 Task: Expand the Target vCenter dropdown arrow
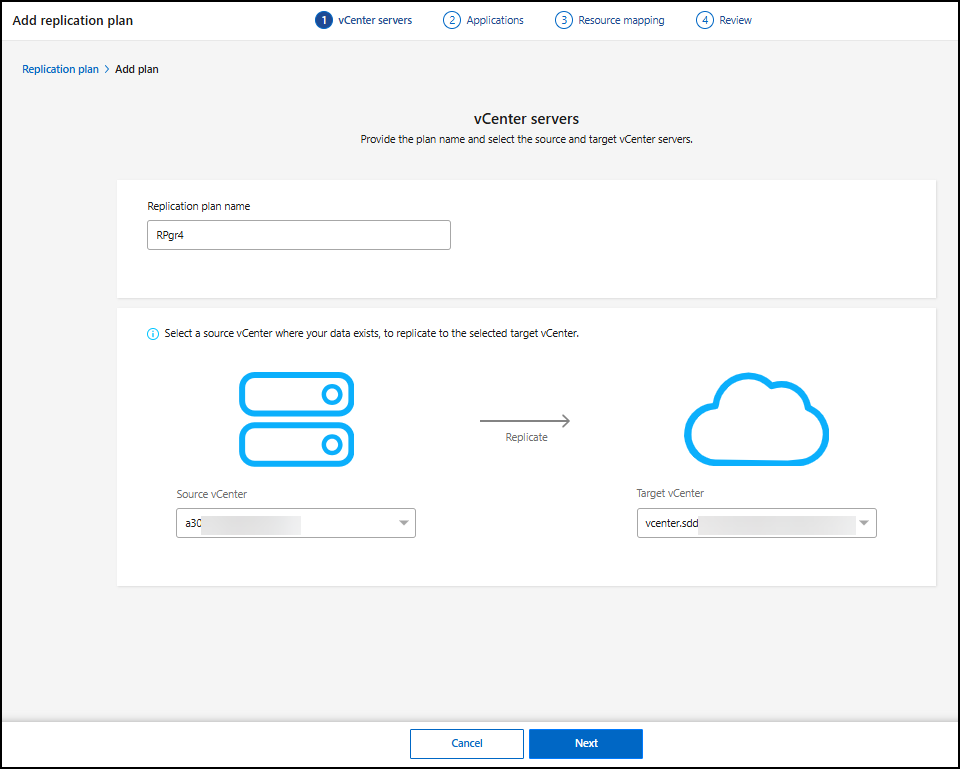pos(865,523)
